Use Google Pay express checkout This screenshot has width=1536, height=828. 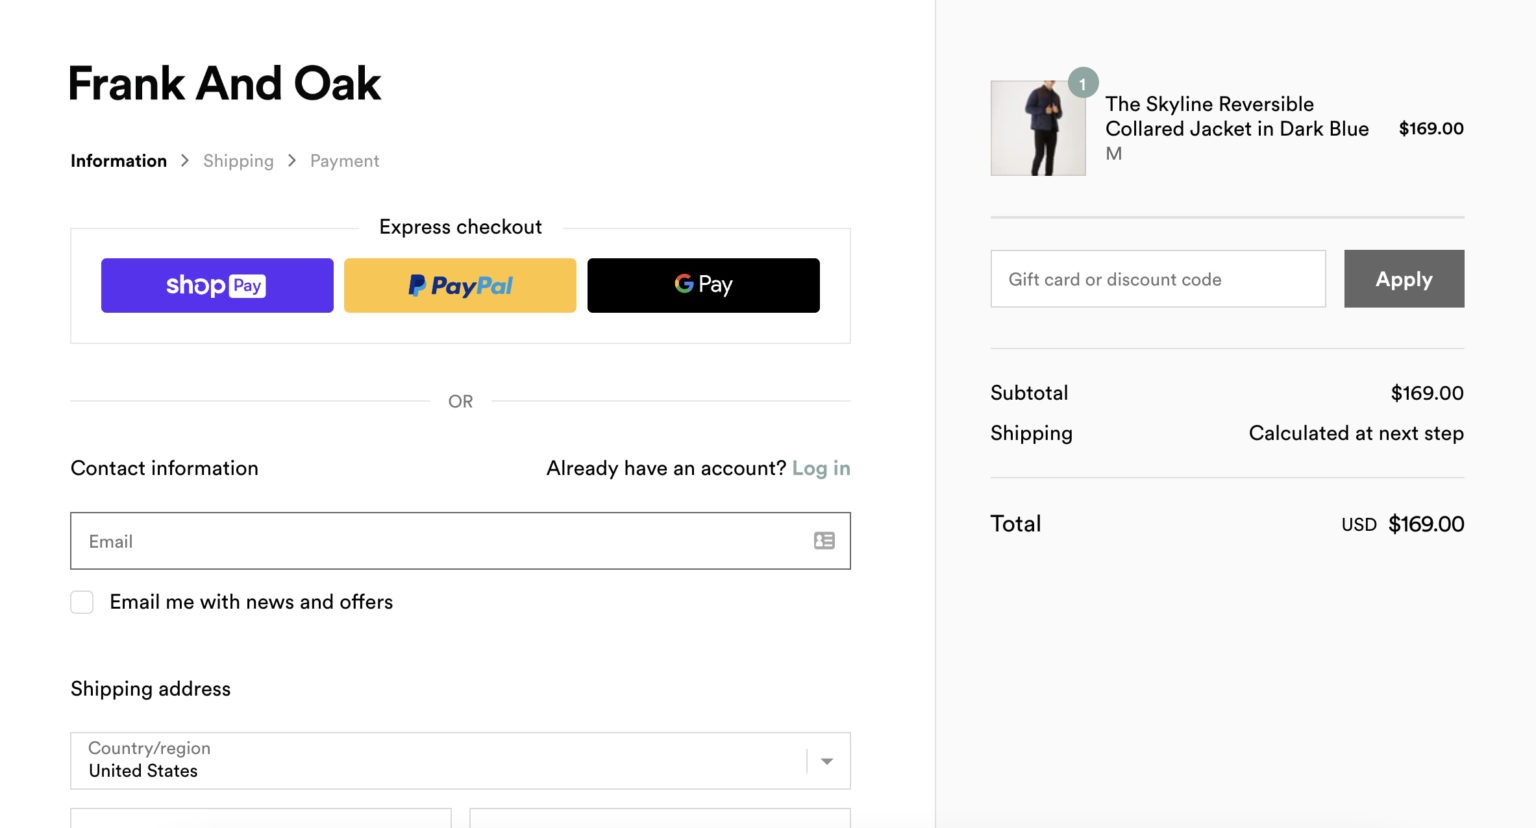702,285
